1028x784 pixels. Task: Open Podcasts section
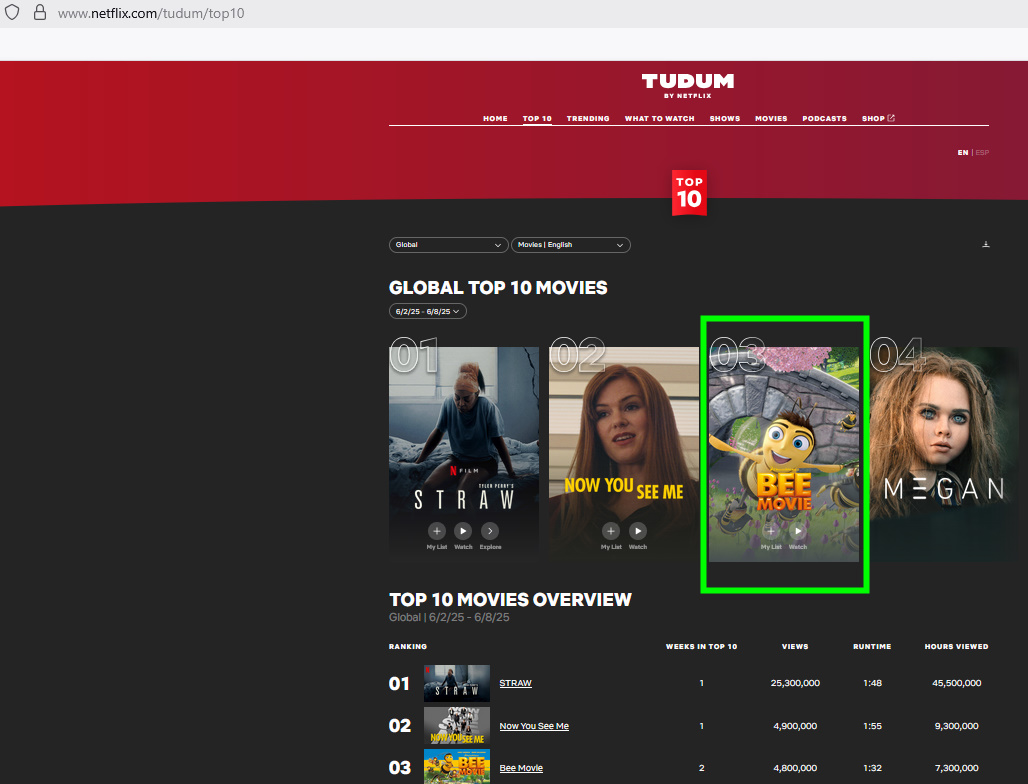coord(825,119)
